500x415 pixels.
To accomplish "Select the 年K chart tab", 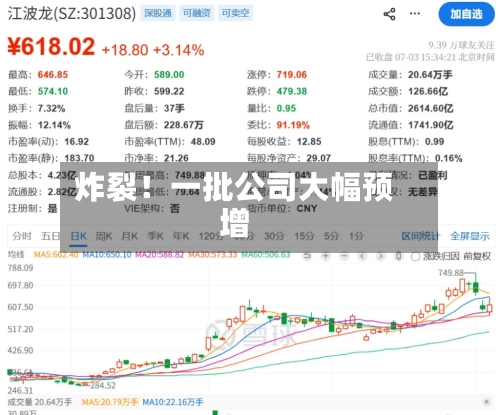I will tap(181, 236).
